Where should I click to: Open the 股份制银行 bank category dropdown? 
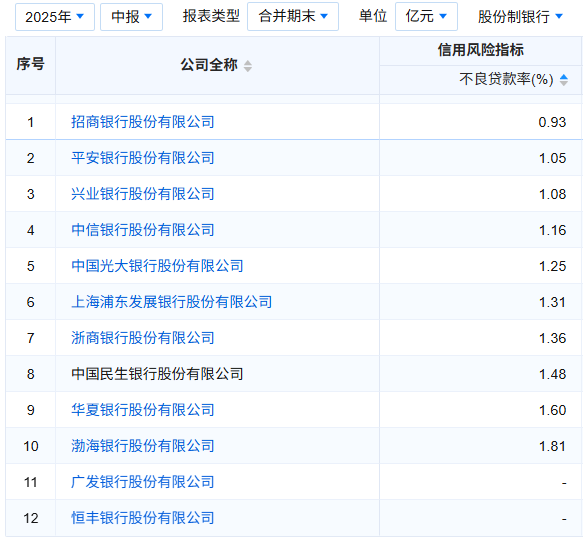click(521, 17)
